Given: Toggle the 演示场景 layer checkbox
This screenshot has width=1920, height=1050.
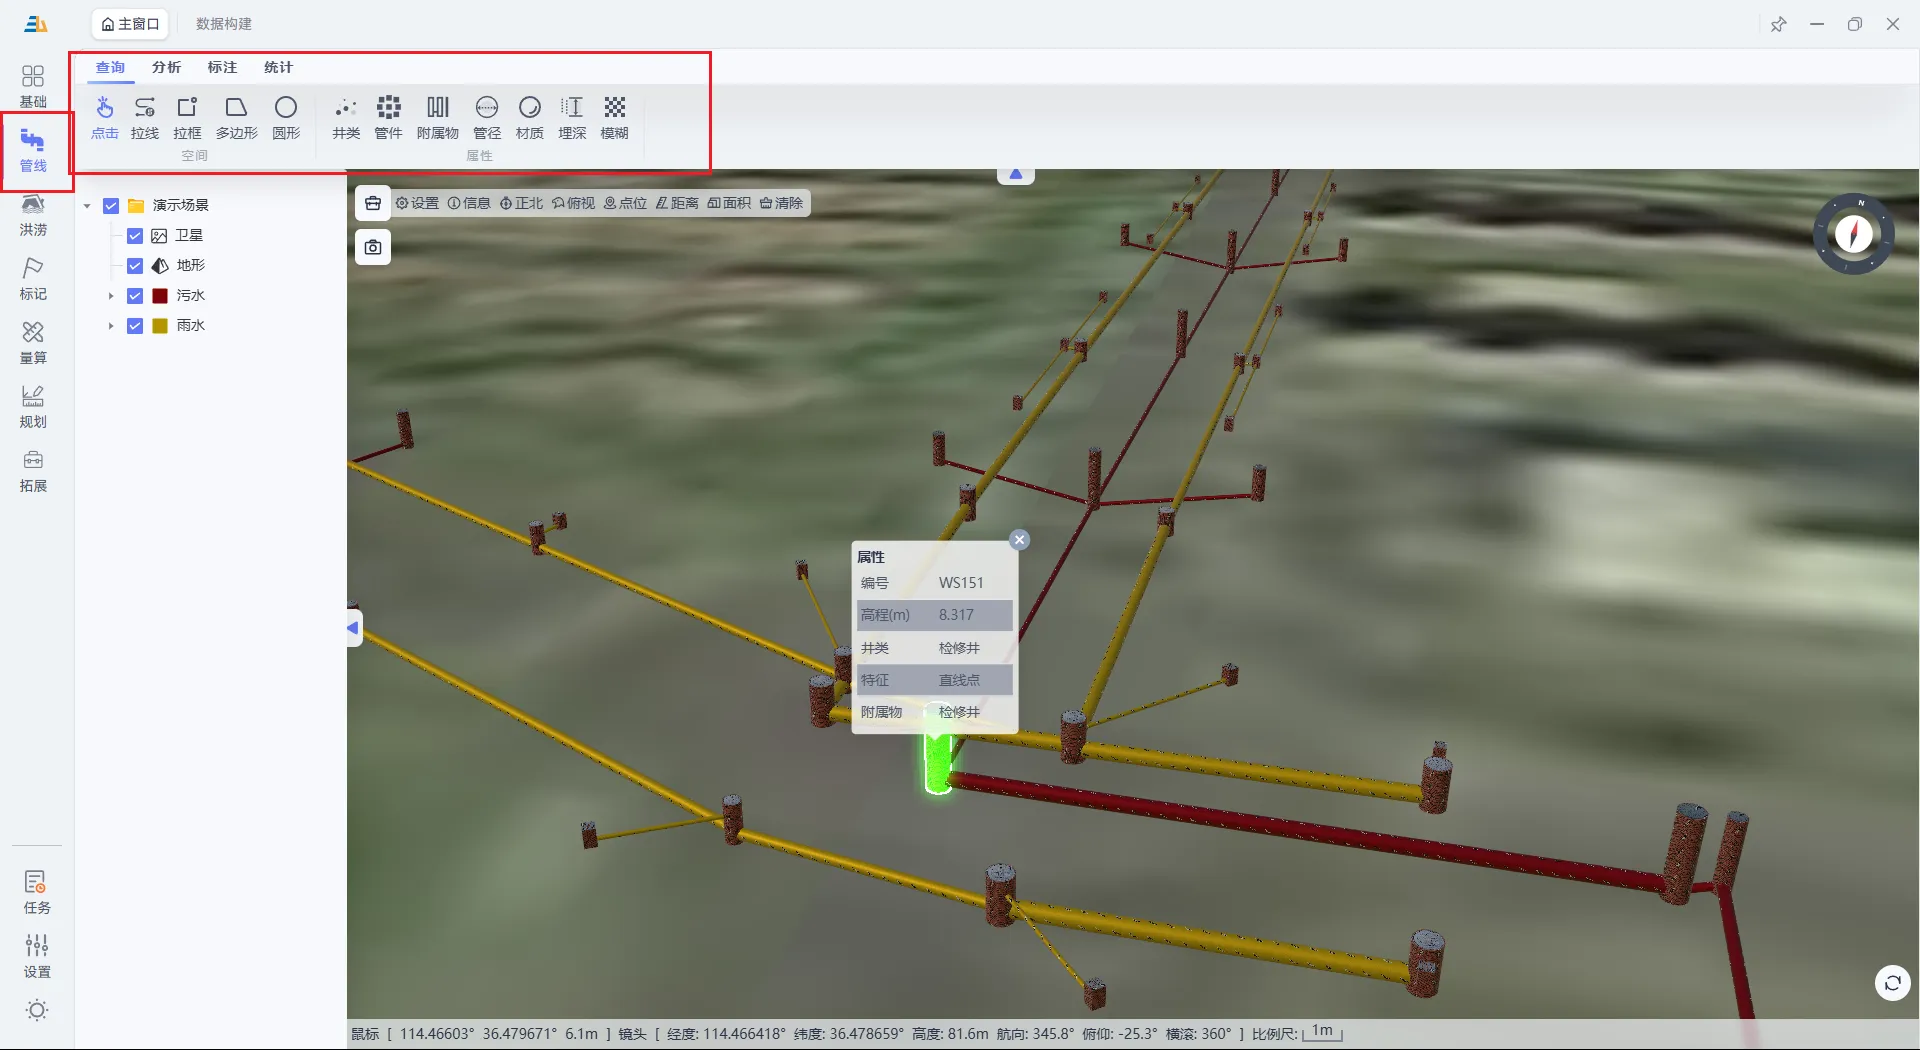Looking at the screenshot, I should click(x=111, y=206).
